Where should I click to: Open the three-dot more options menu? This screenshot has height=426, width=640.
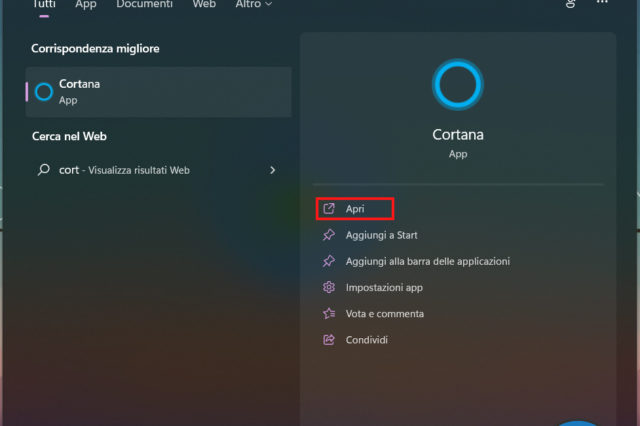[x=601, y=5]
